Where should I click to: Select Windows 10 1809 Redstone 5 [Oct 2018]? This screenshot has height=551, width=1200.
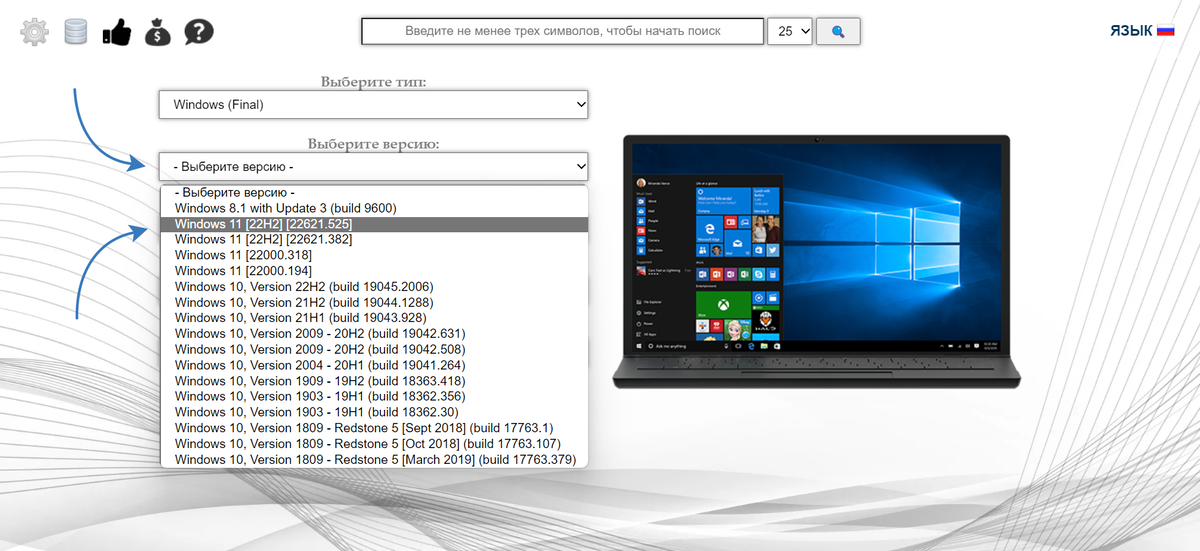tap(375, 443)
